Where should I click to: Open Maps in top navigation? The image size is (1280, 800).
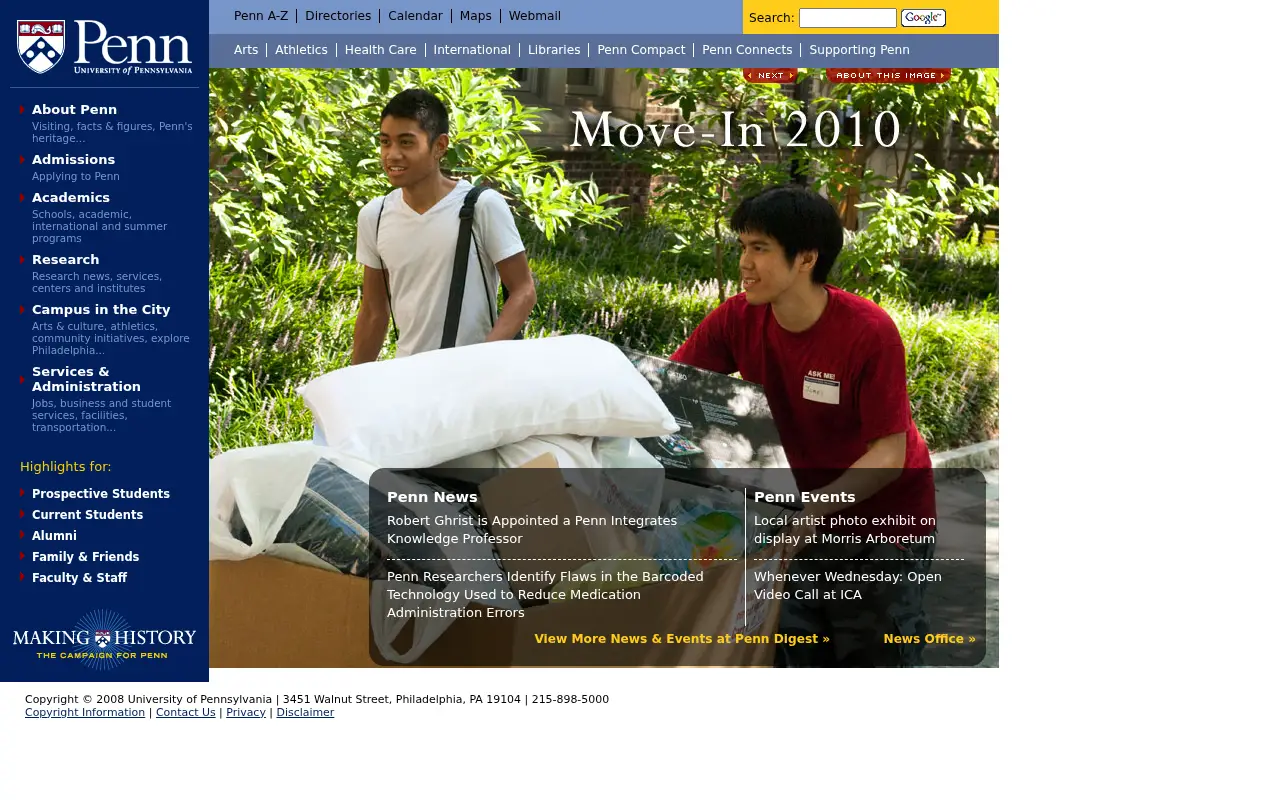tap(476, 16)
